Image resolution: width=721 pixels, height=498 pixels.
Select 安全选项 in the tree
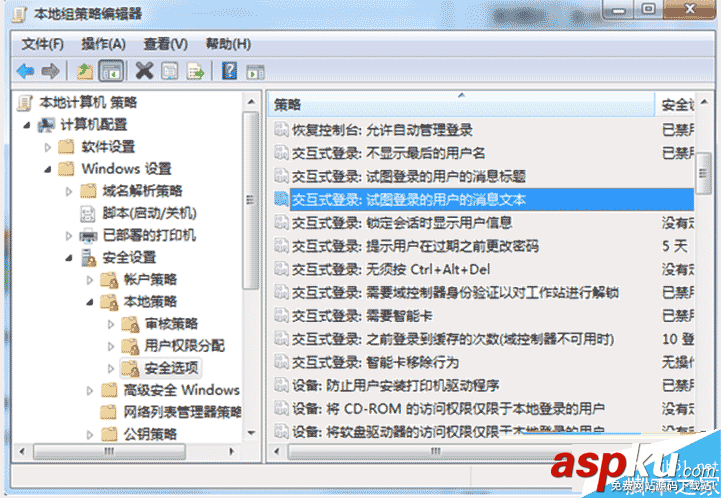click(171, 368)
